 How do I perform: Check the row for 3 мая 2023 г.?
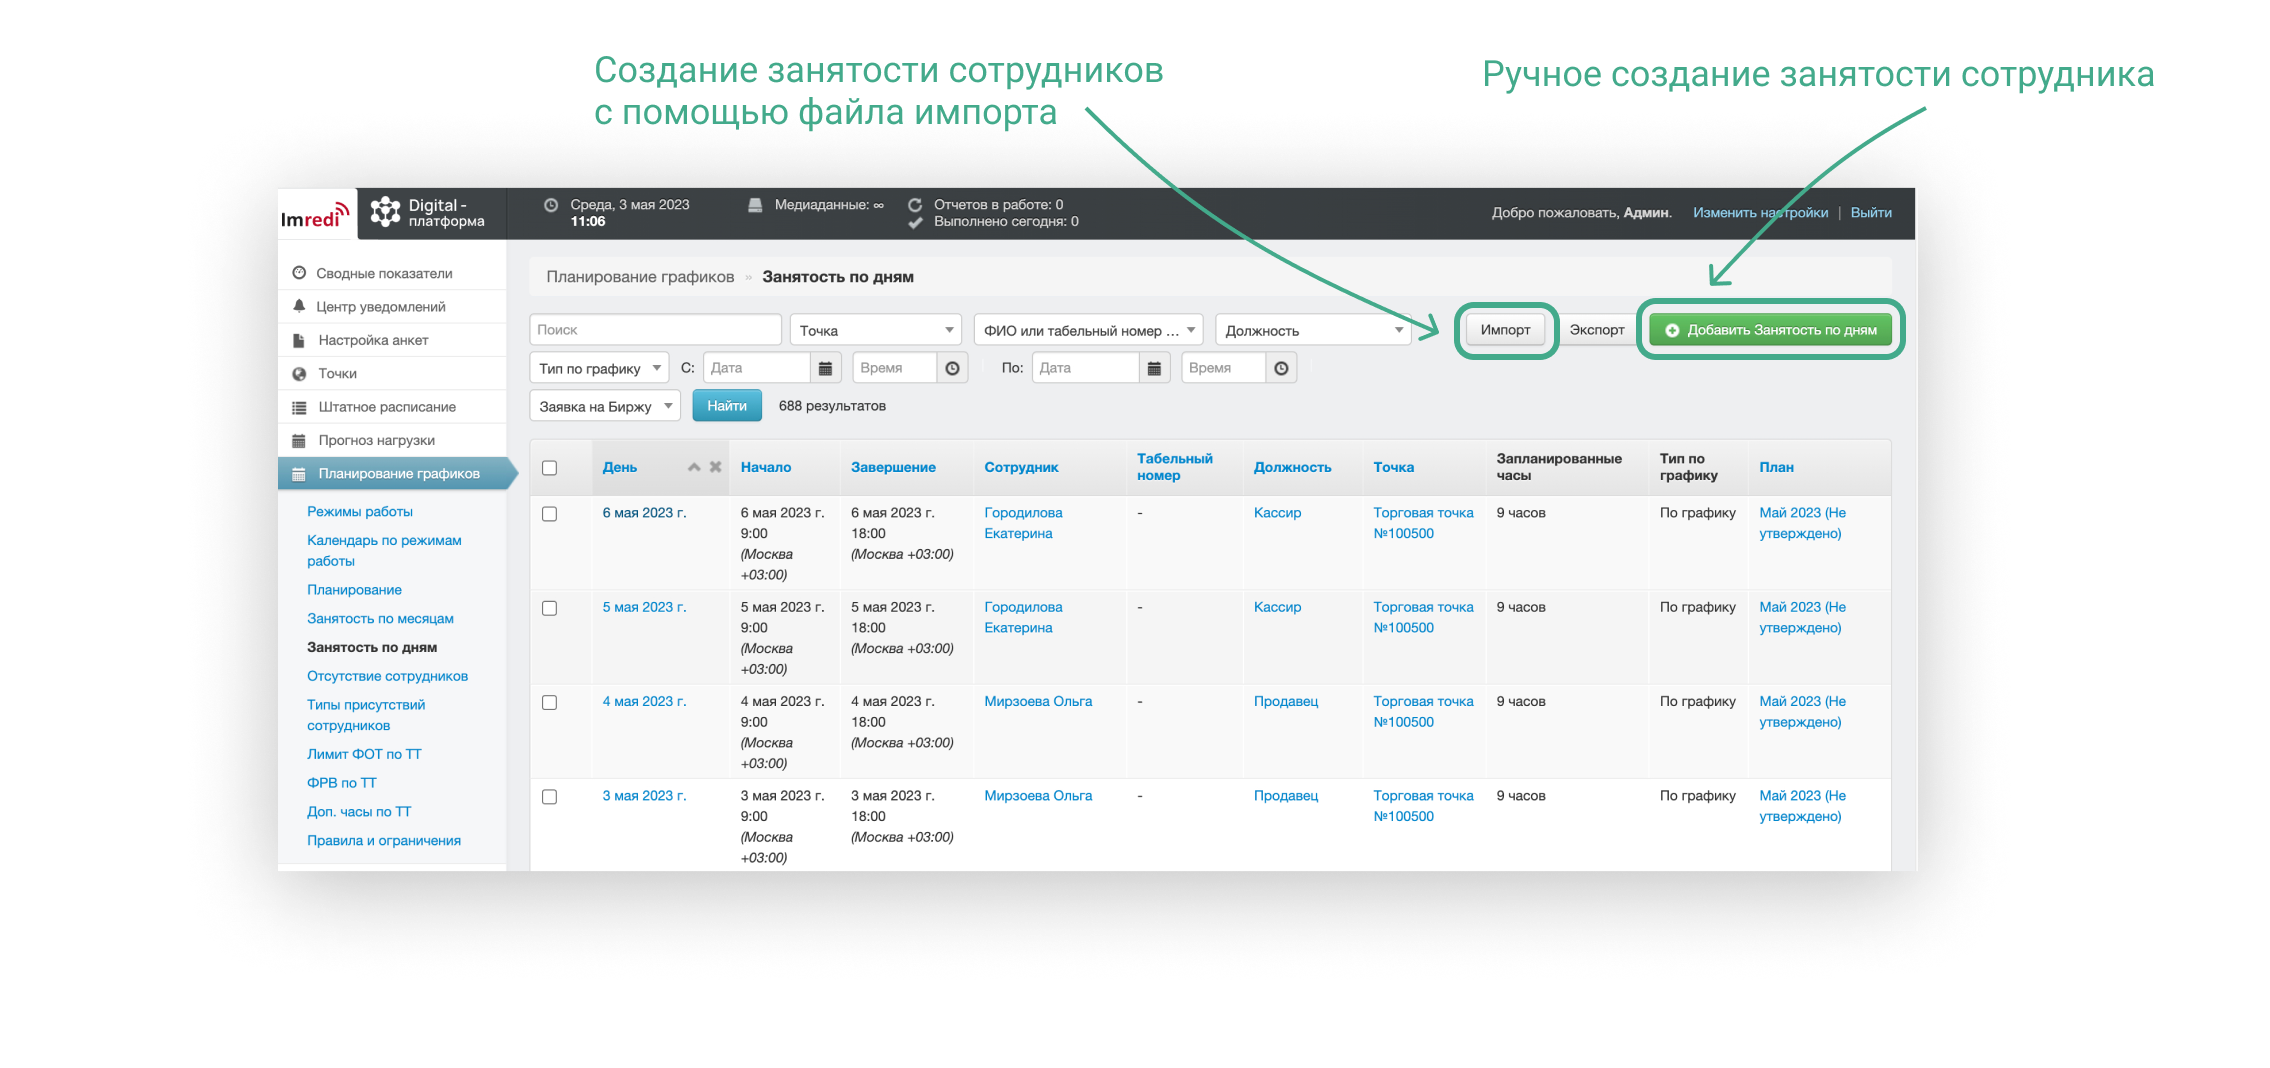[x=549, y=797]
